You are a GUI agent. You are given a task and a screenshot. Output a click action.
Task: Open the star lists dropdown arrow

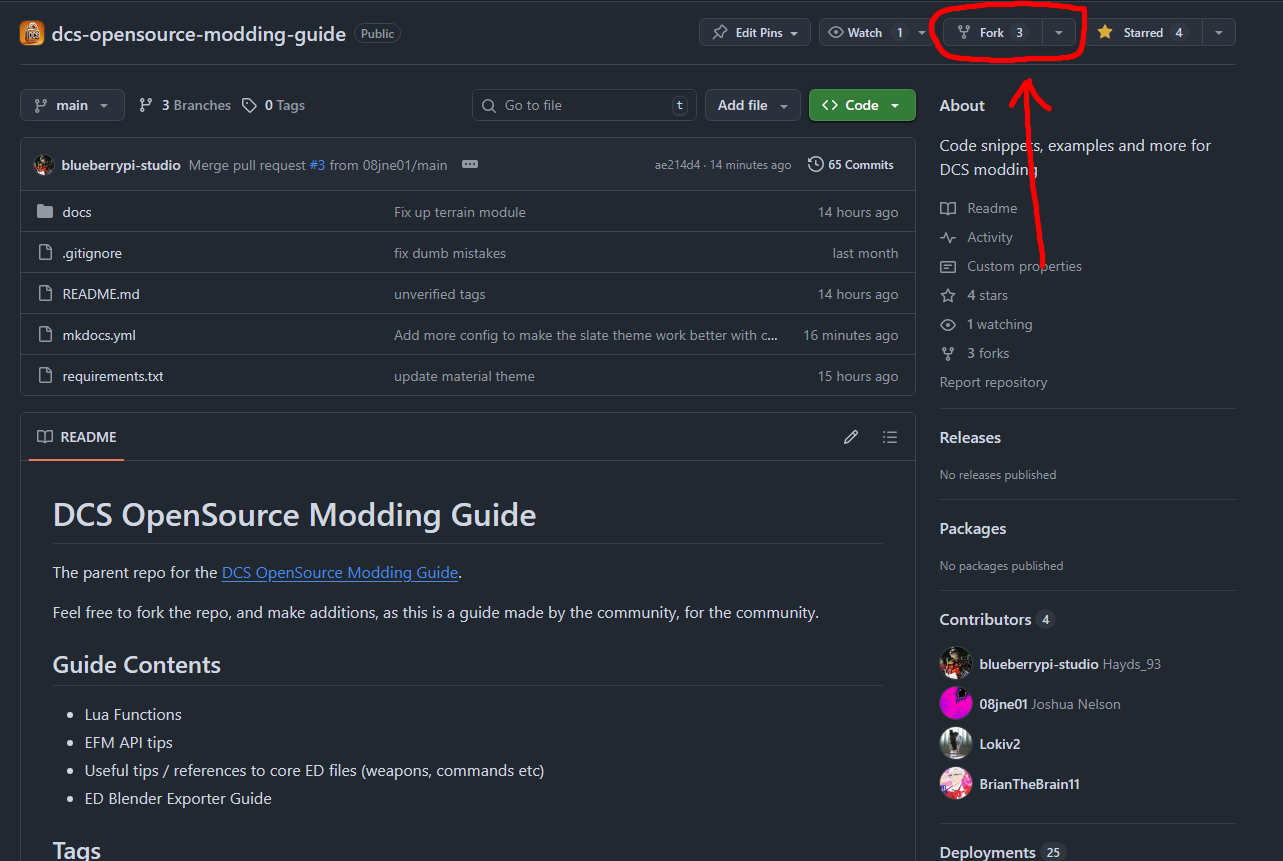1218,33
